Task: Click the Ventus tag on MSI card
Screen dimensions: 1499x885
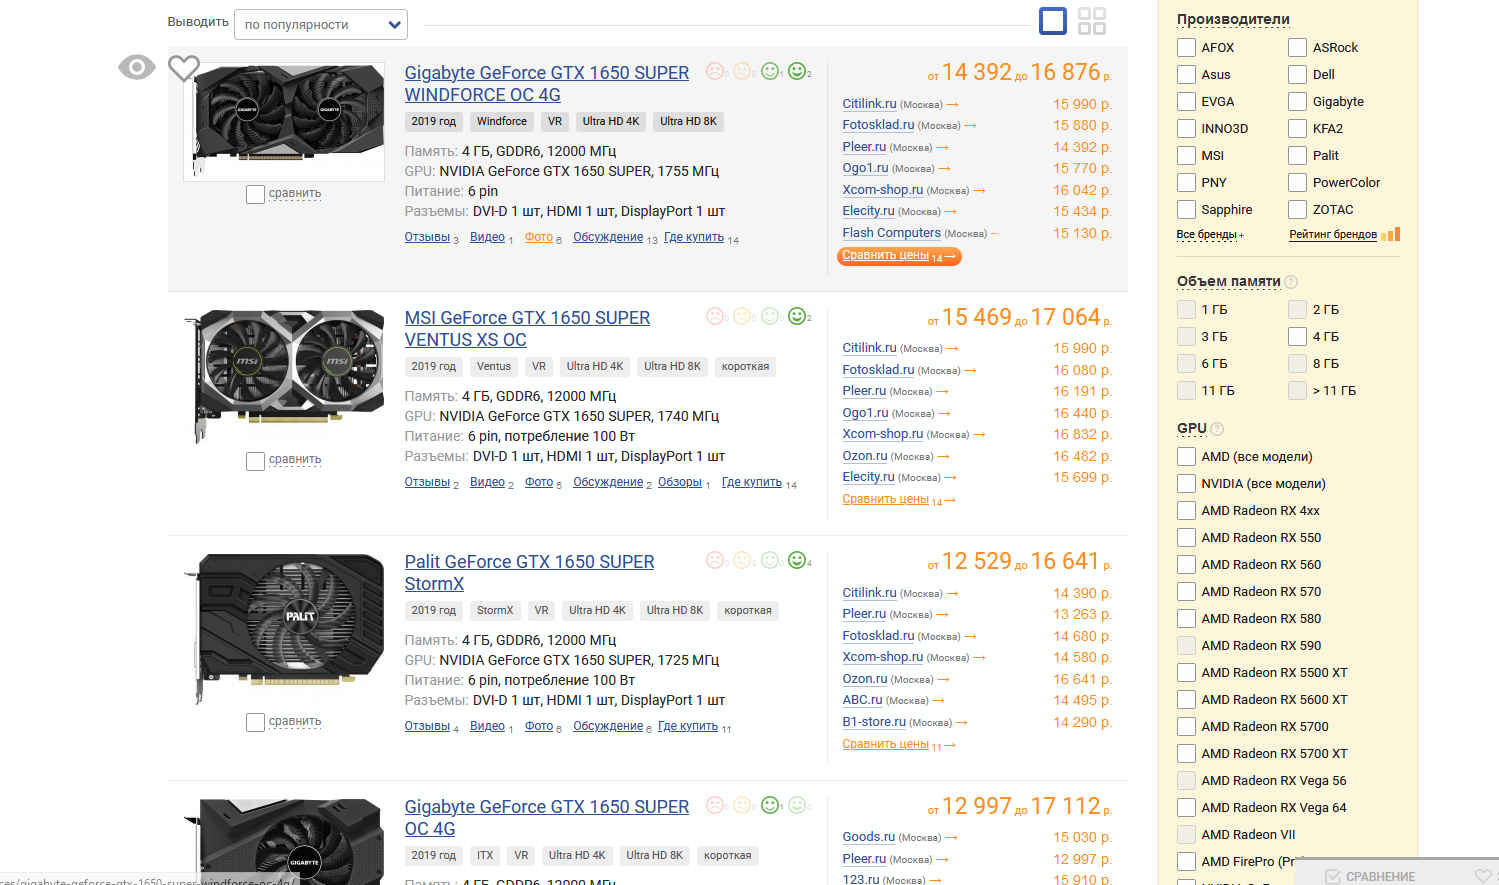Action: pyautogui.click(x=494, y=367)
